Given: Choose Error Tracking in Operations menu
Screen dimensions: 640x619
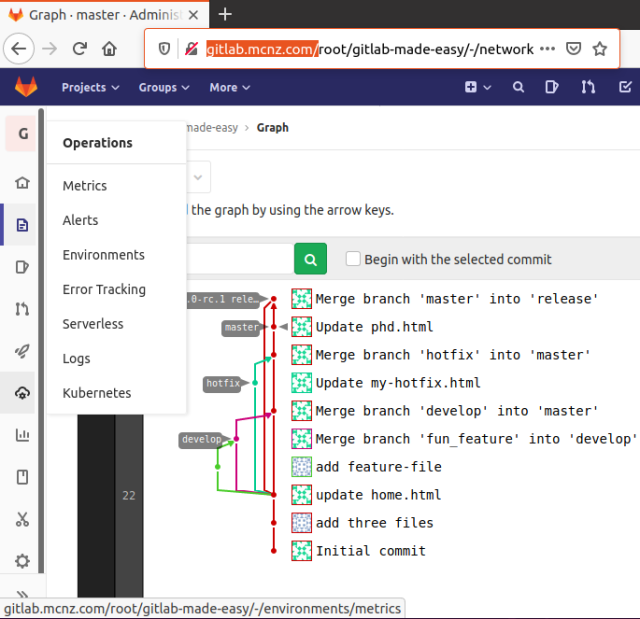Looking at the screenshot, I should point(104,289).
